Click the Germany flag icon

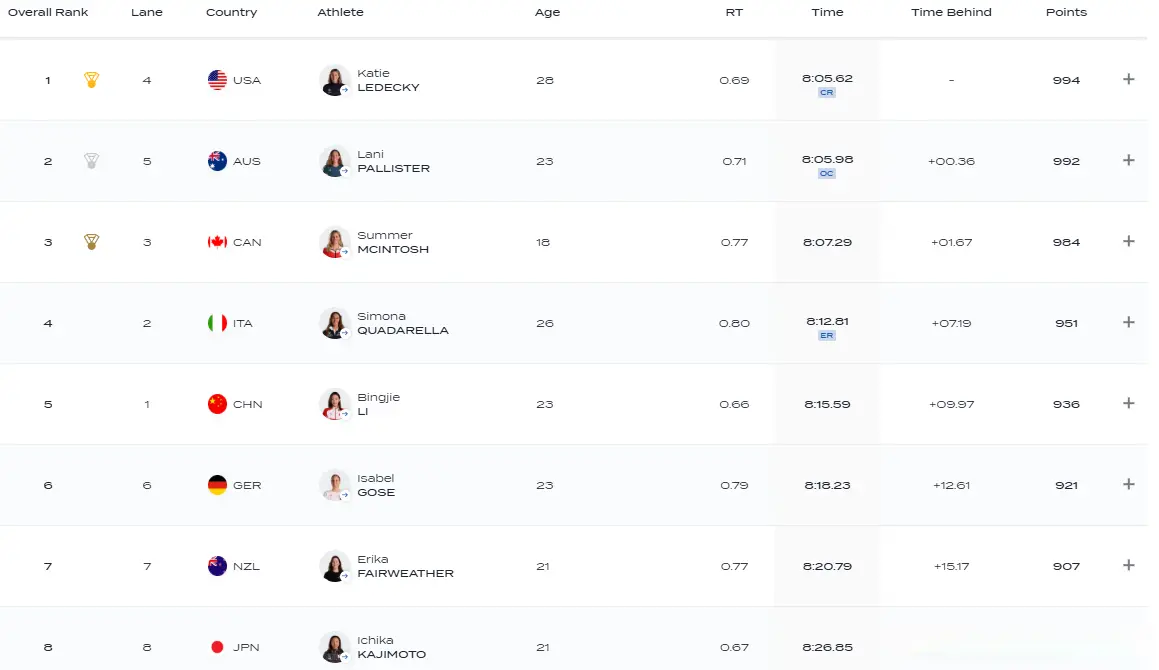click(x=217, y=485)
